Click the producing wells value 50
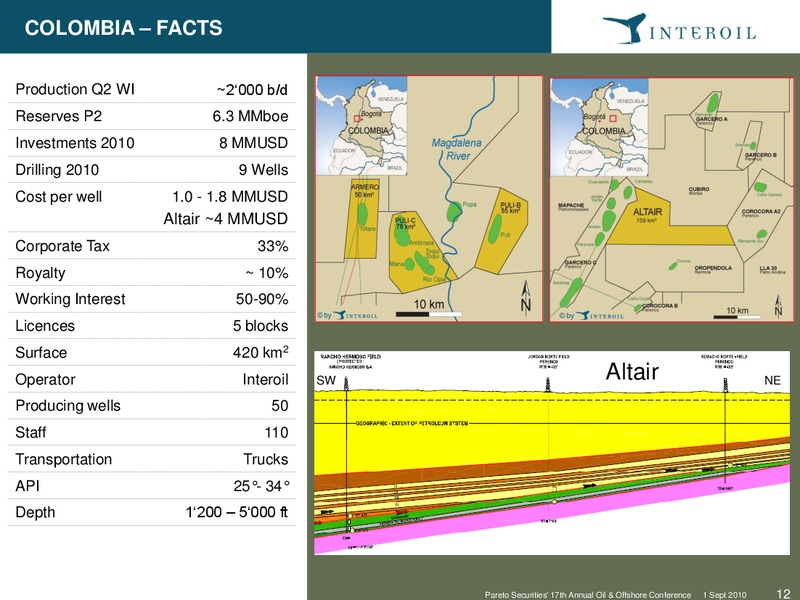Image resolution: width=800 pixels, height=600 pixels. (x=280, y=406)
